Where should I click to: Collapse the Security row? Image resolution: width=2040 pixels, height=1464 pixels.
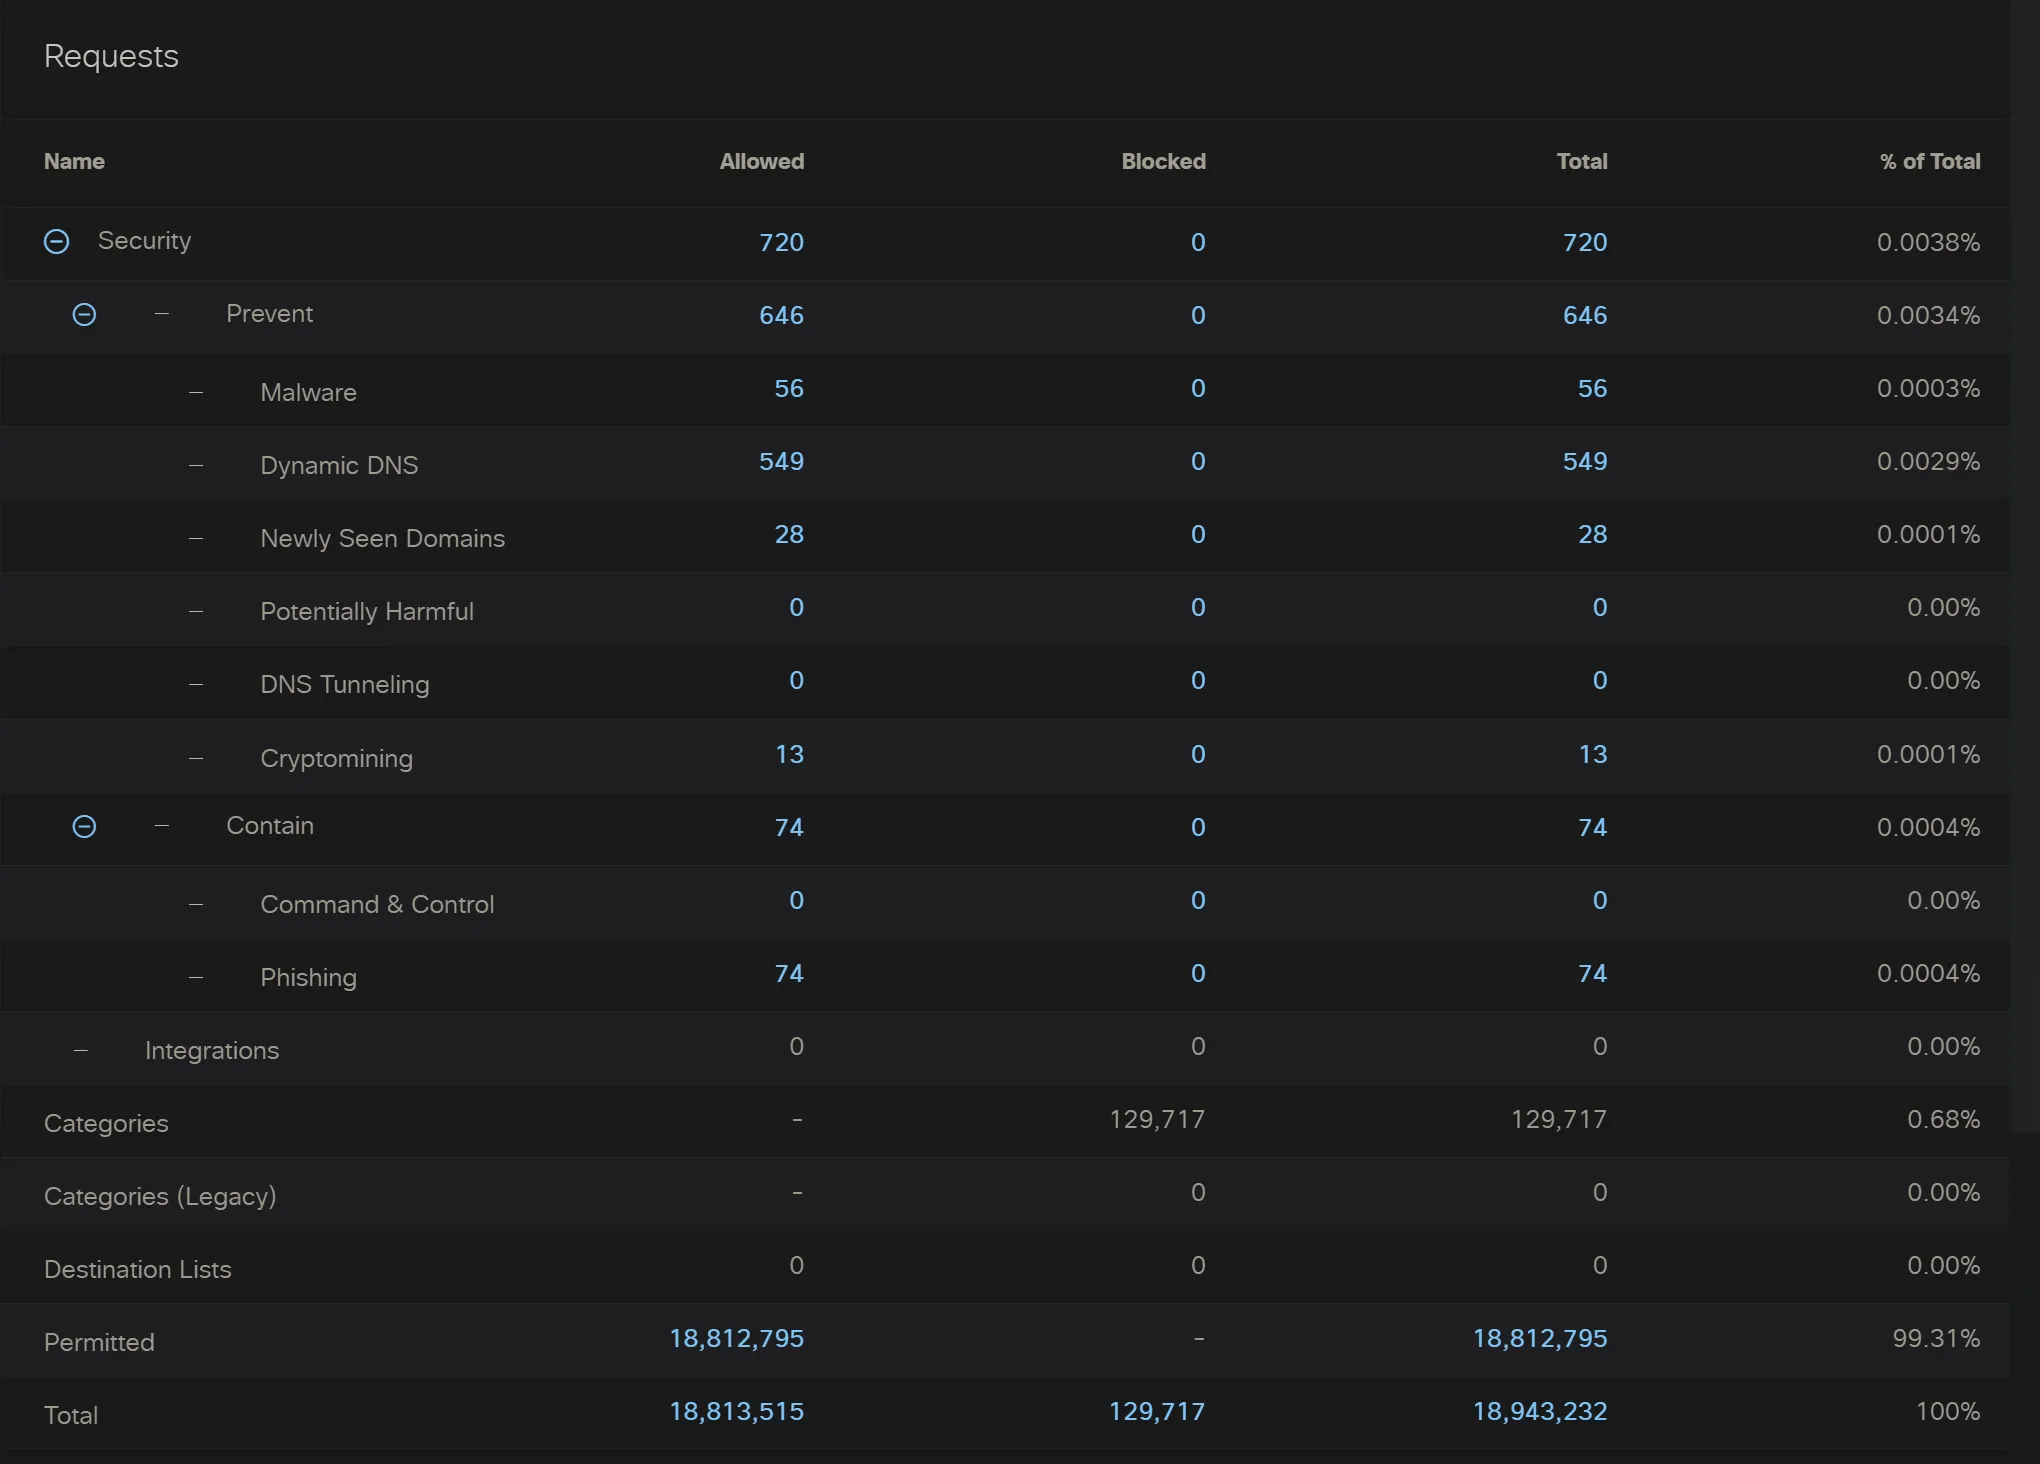[57, 241]
